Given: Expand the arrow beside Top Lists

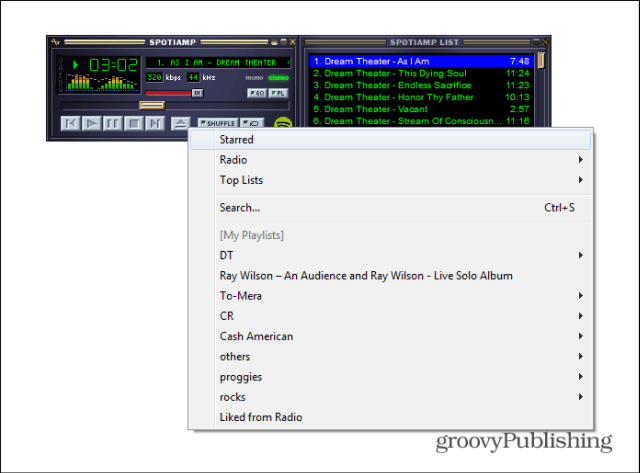Looking at the screenshot, I should click(580, 180).
